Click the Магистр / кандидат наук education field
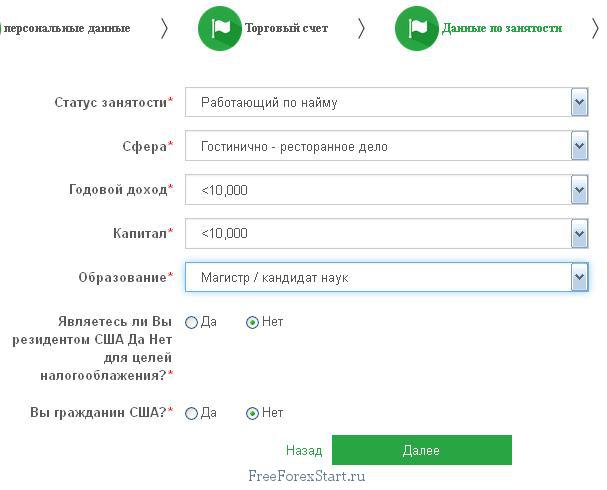This screenshot has height=490, width=607. 377,277
